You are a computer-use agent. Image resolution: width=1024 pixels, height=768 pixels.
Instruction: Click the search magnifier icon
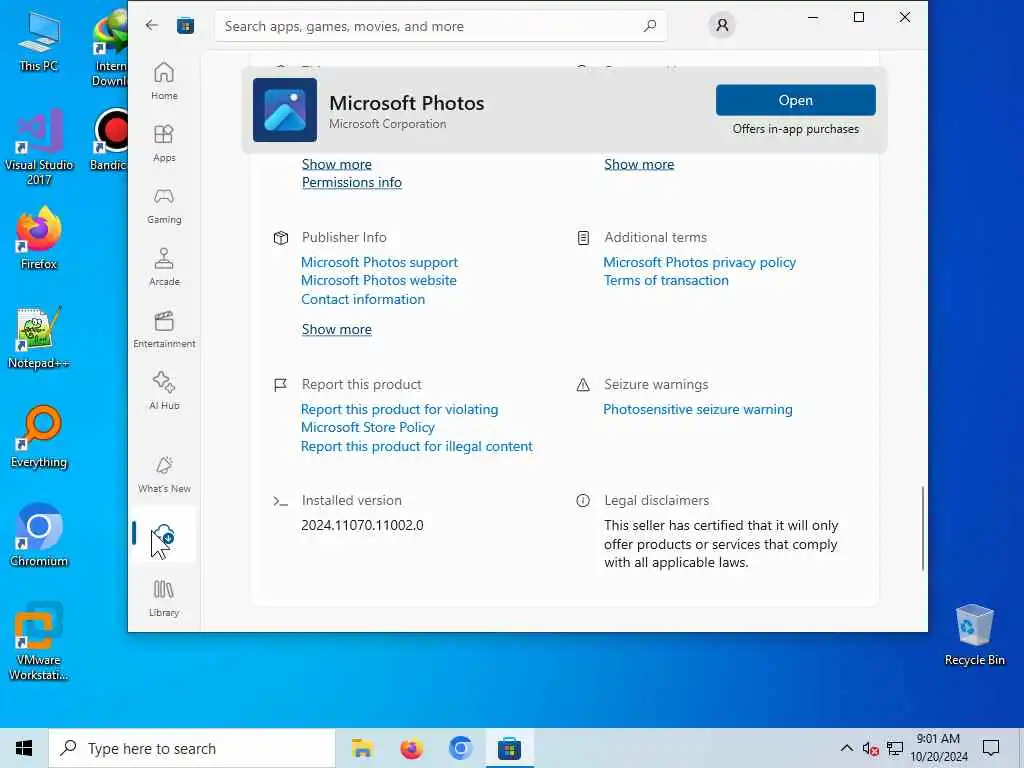pos(649,26)
